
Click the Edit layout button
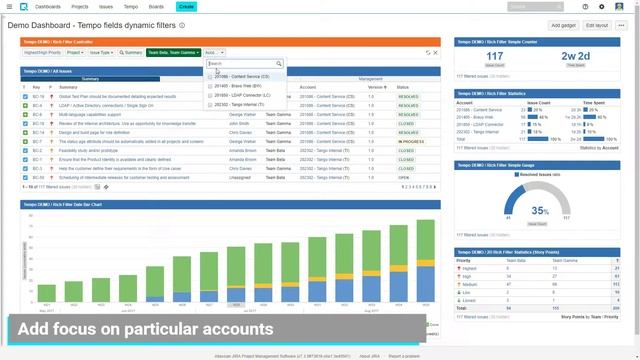[597, 25]
